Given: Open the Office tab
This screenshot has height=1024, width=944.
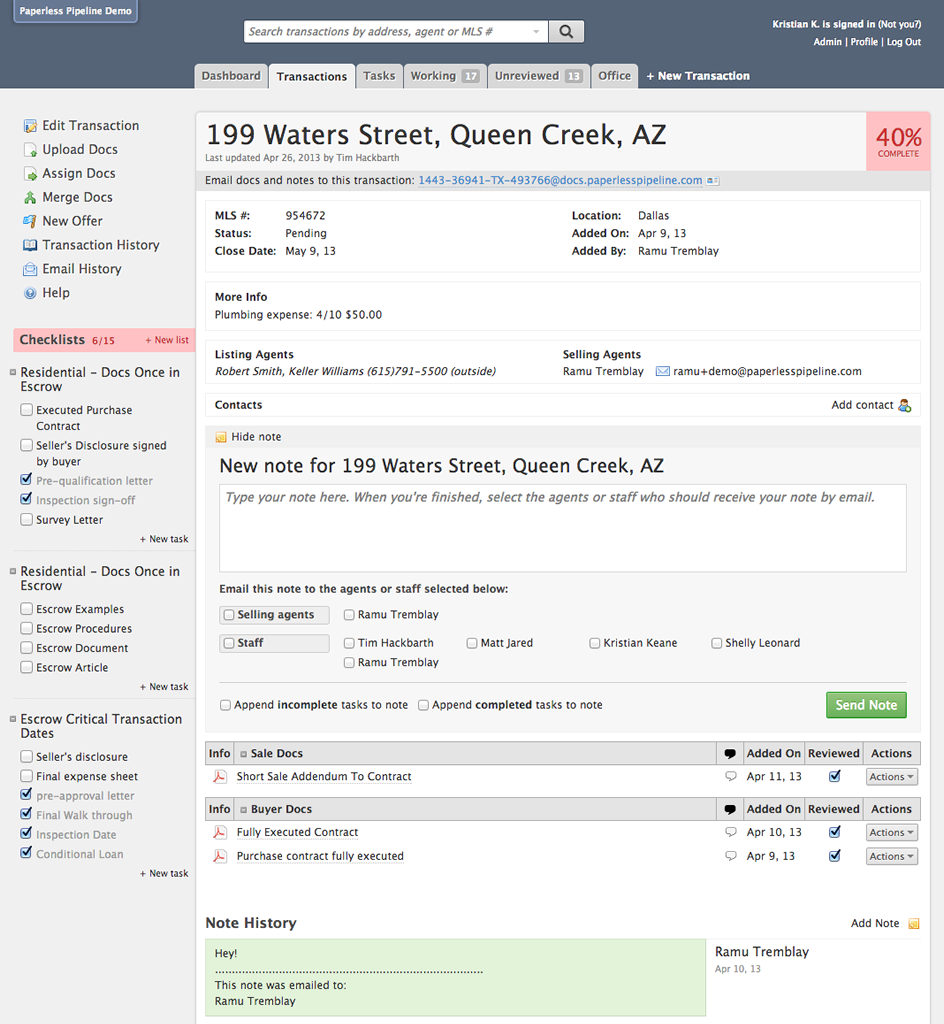Looking at the screenshot, I should point(614,76).
